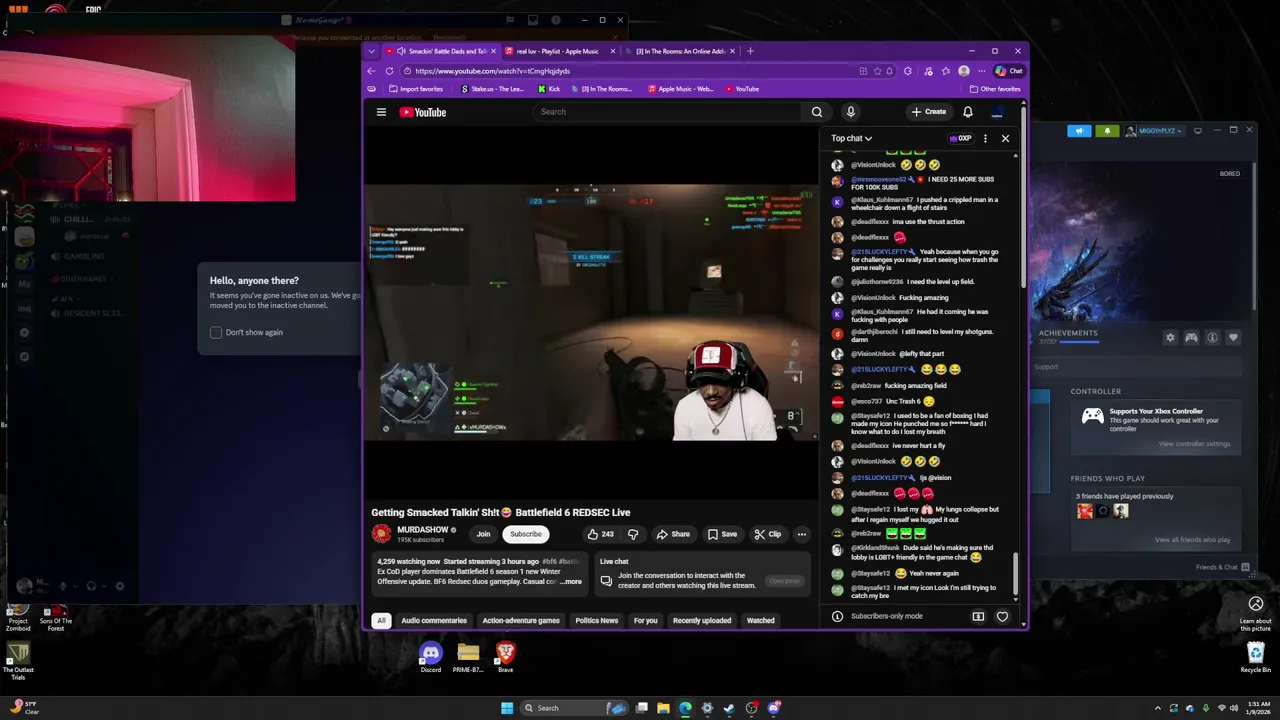Select Audio commentaries filter chip
The height and width of the screenshot is (720, 1280).
point(434,620)
